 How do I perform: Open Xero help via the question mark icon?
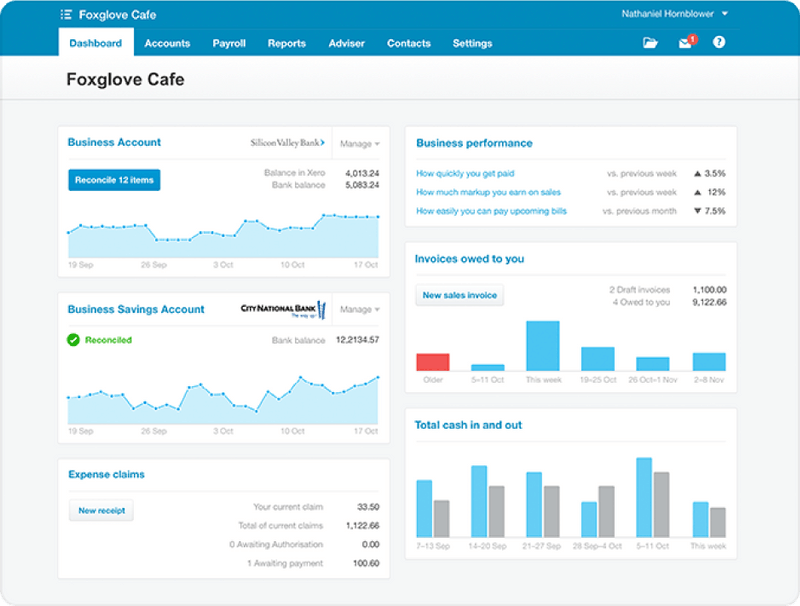pyautogui.click(x=718, y=43)
